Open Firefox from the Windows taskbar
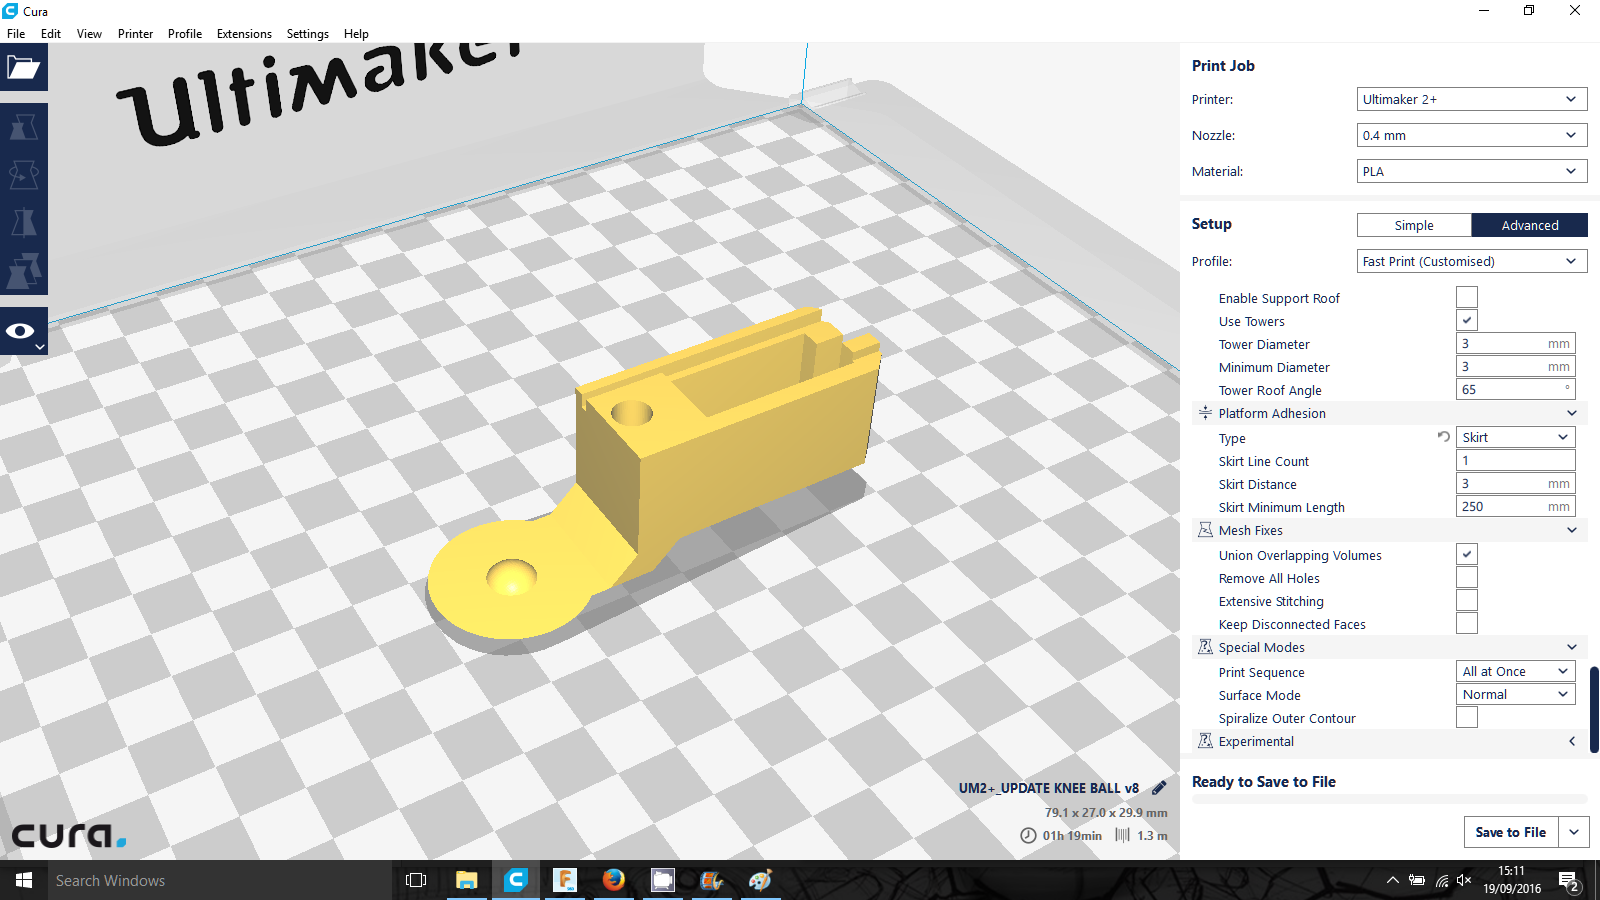 click(613, 880)
